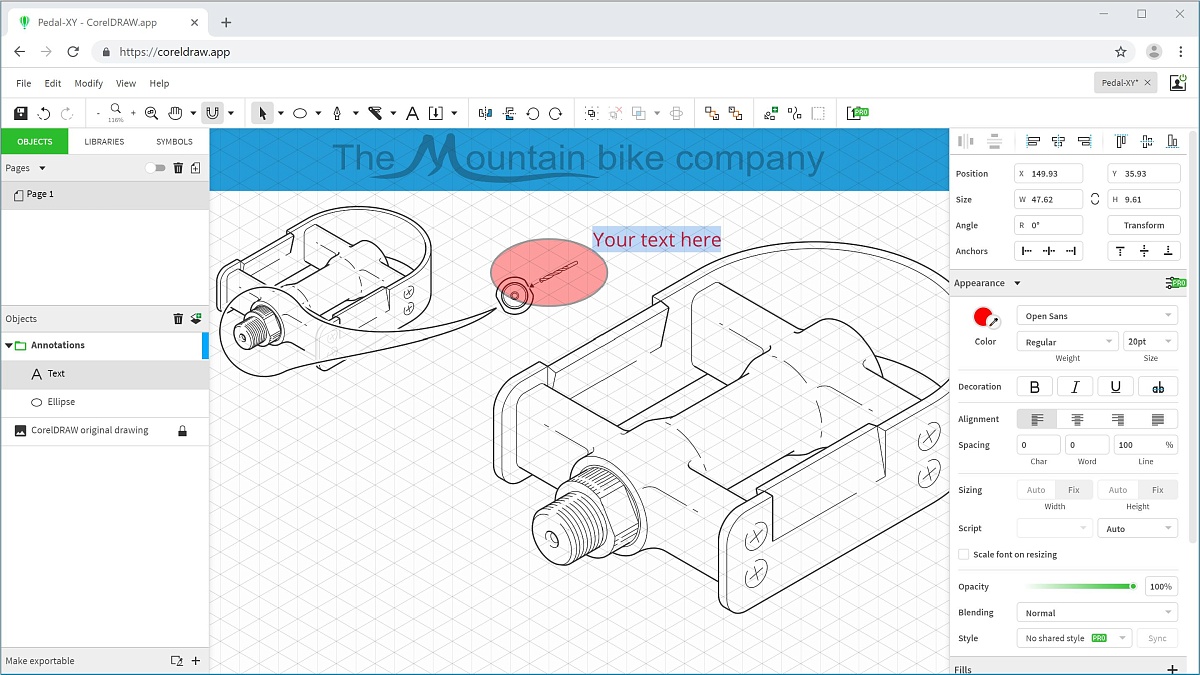
Task: Open the Edit menu
Action: tap(53, 84)
